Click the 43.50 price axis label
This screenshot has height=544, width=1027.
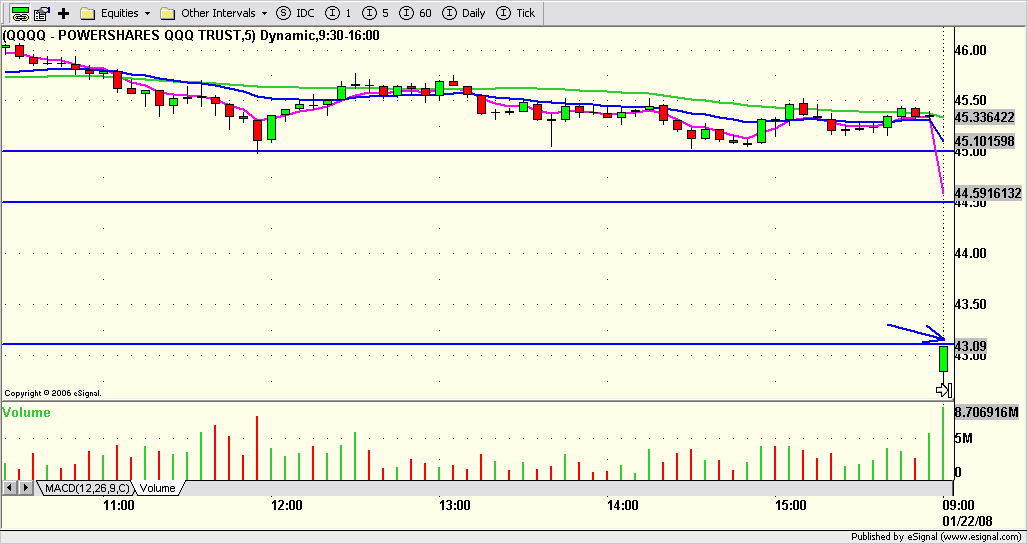(972, 304)
